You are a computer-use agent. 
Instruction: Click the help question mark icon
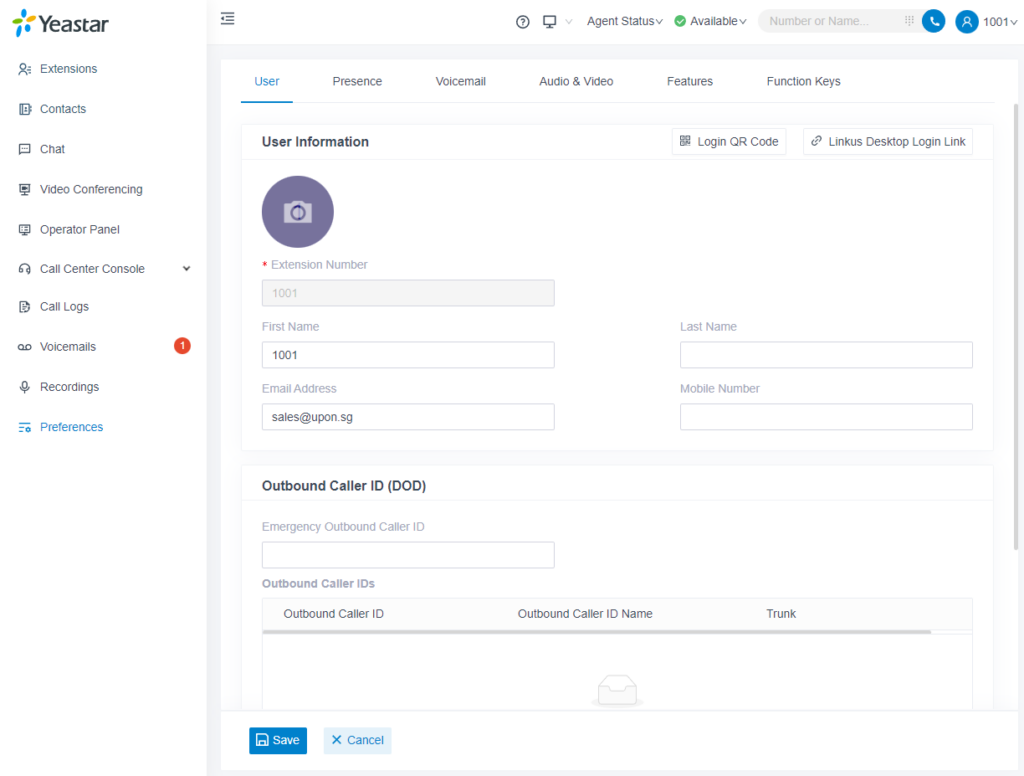[x=522, y=21]
